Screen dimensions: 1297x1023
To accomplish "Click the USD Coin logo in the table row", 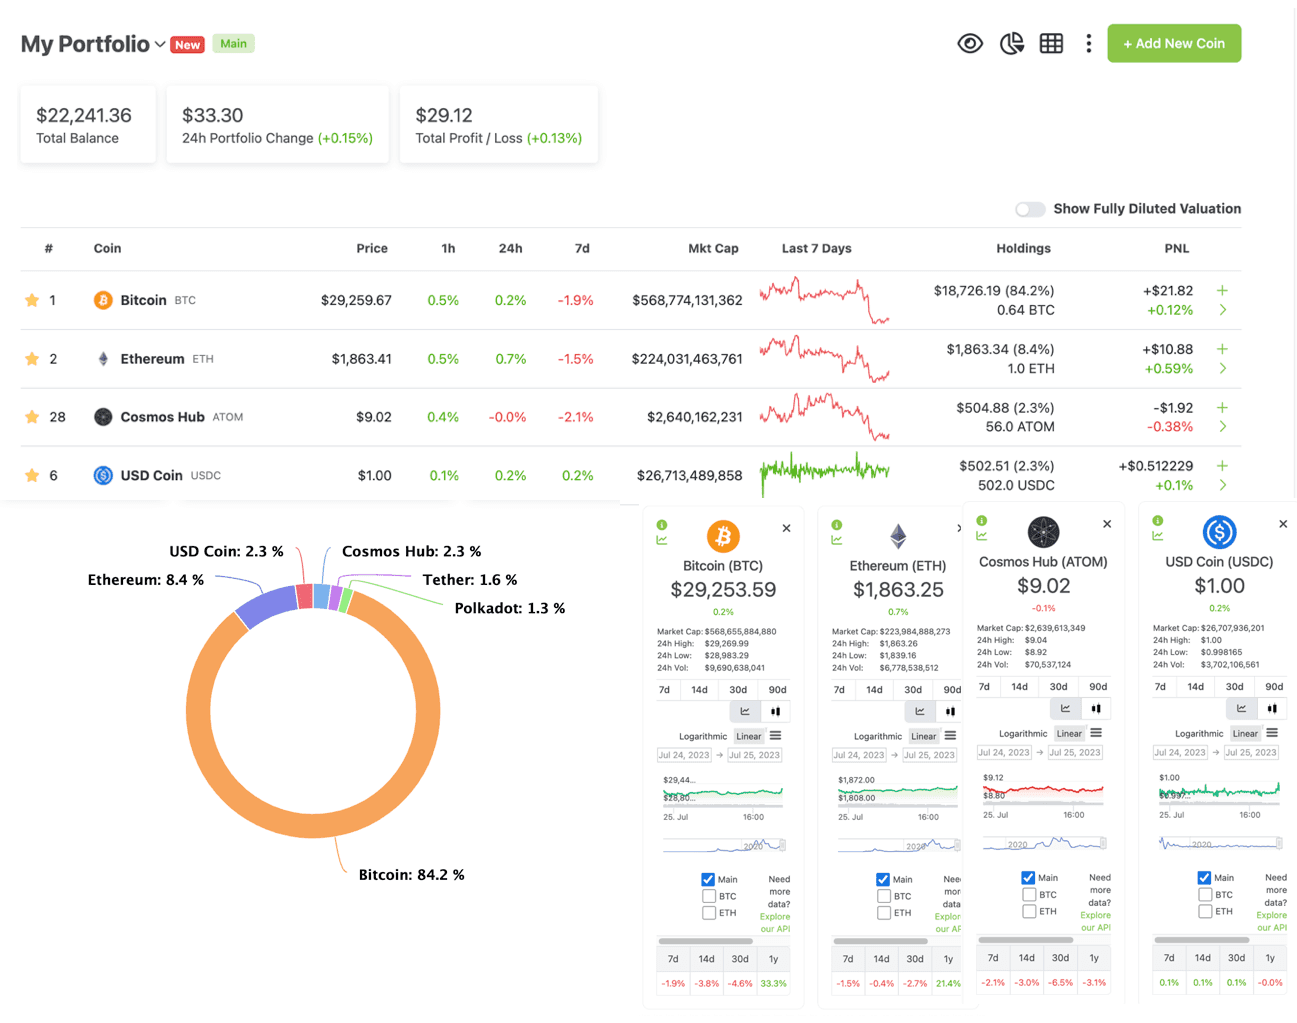I will pos(103,476).
